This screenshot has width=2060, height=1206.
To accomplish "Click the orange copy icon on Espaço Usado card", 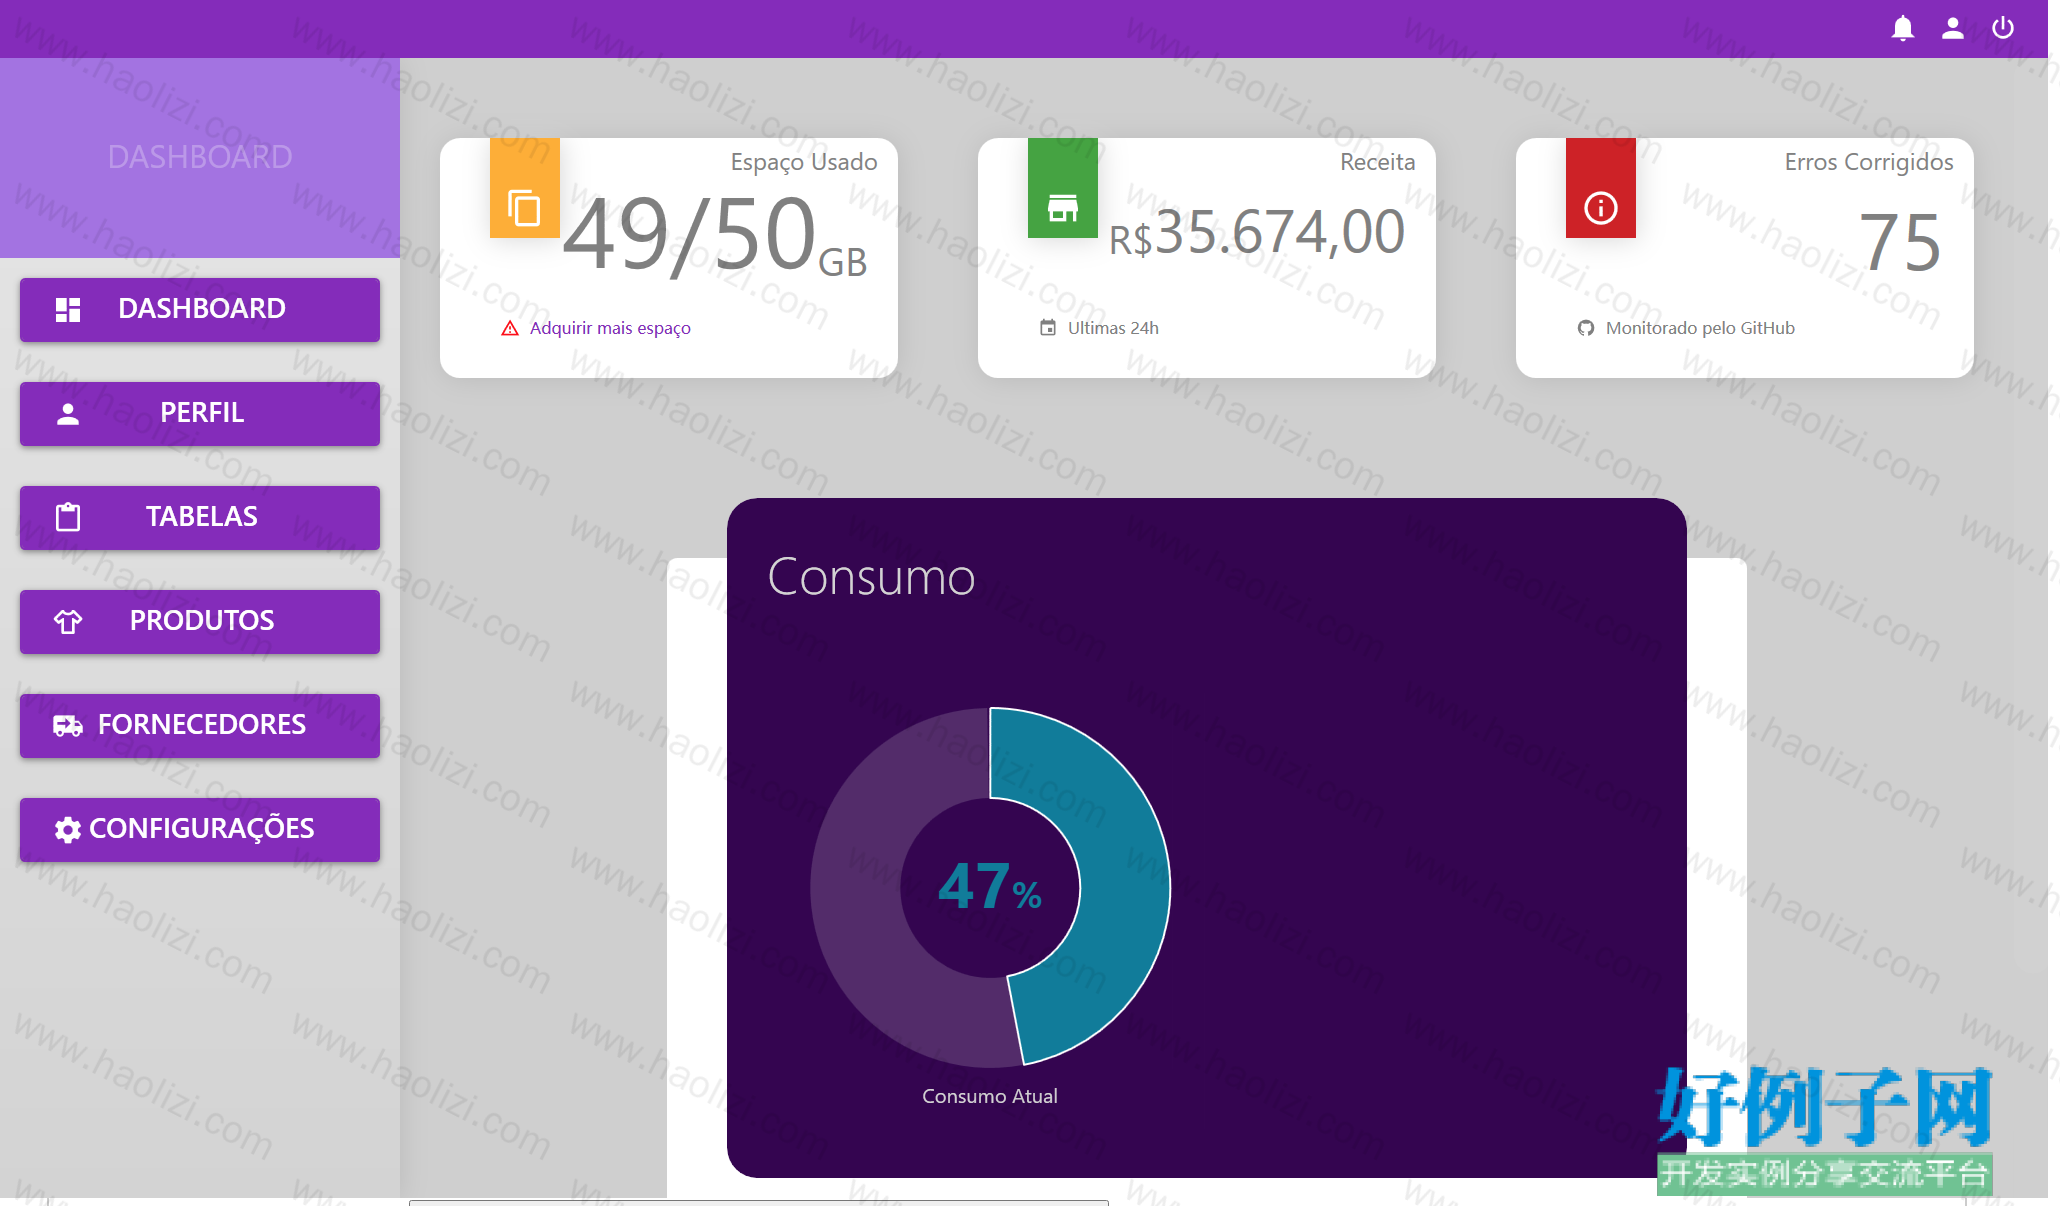I will pos(524,208).
